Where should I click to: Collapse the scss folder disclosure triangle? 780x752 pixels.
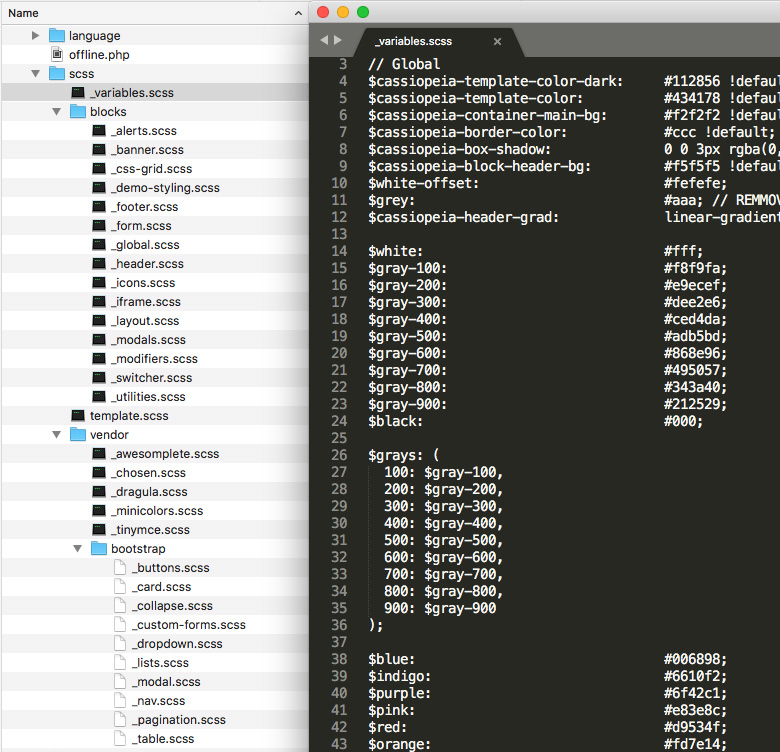pos(35,74)
